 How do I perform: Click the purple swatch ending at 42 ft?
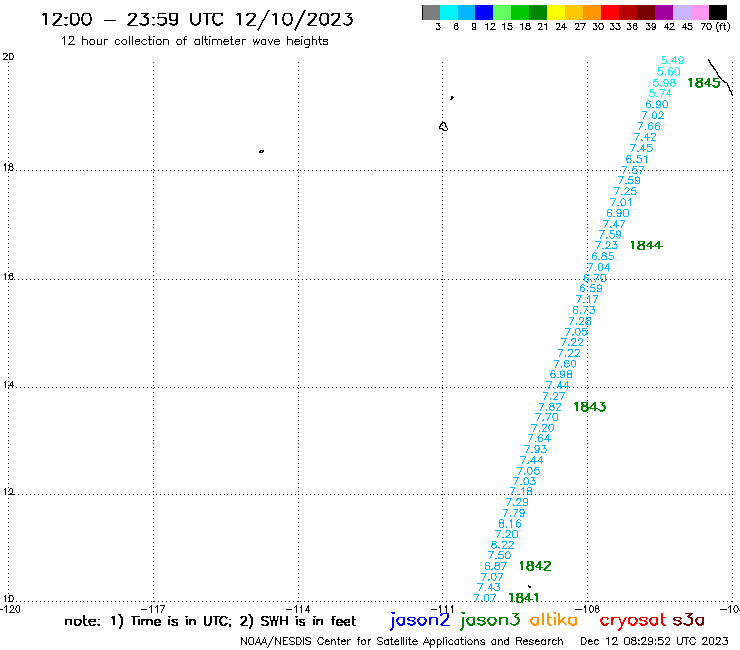pyautogui.click(x=664, y=12)
